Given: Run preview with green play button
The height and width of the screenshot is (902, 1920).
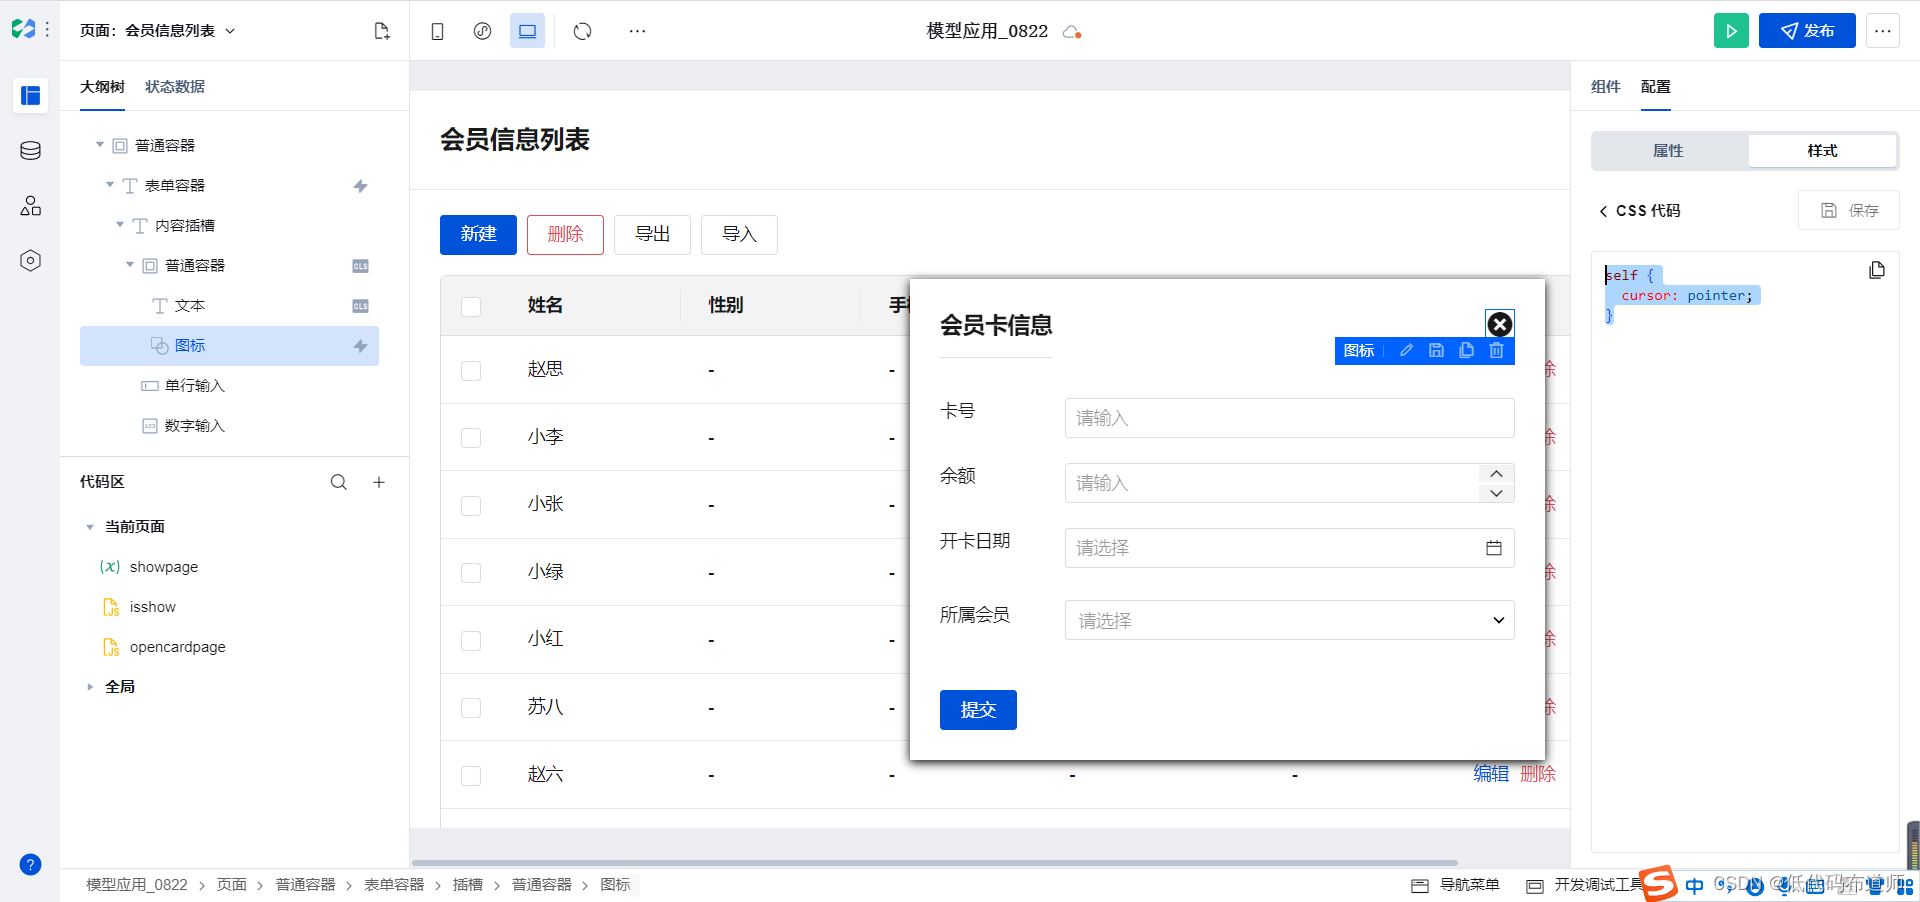Looking at the screenshot, I should (x=1731, y=31).
